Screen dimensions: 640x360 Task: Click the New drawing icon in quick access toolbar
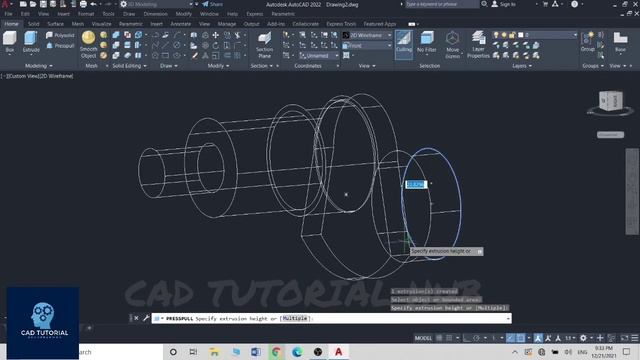(x=23, y=4)
